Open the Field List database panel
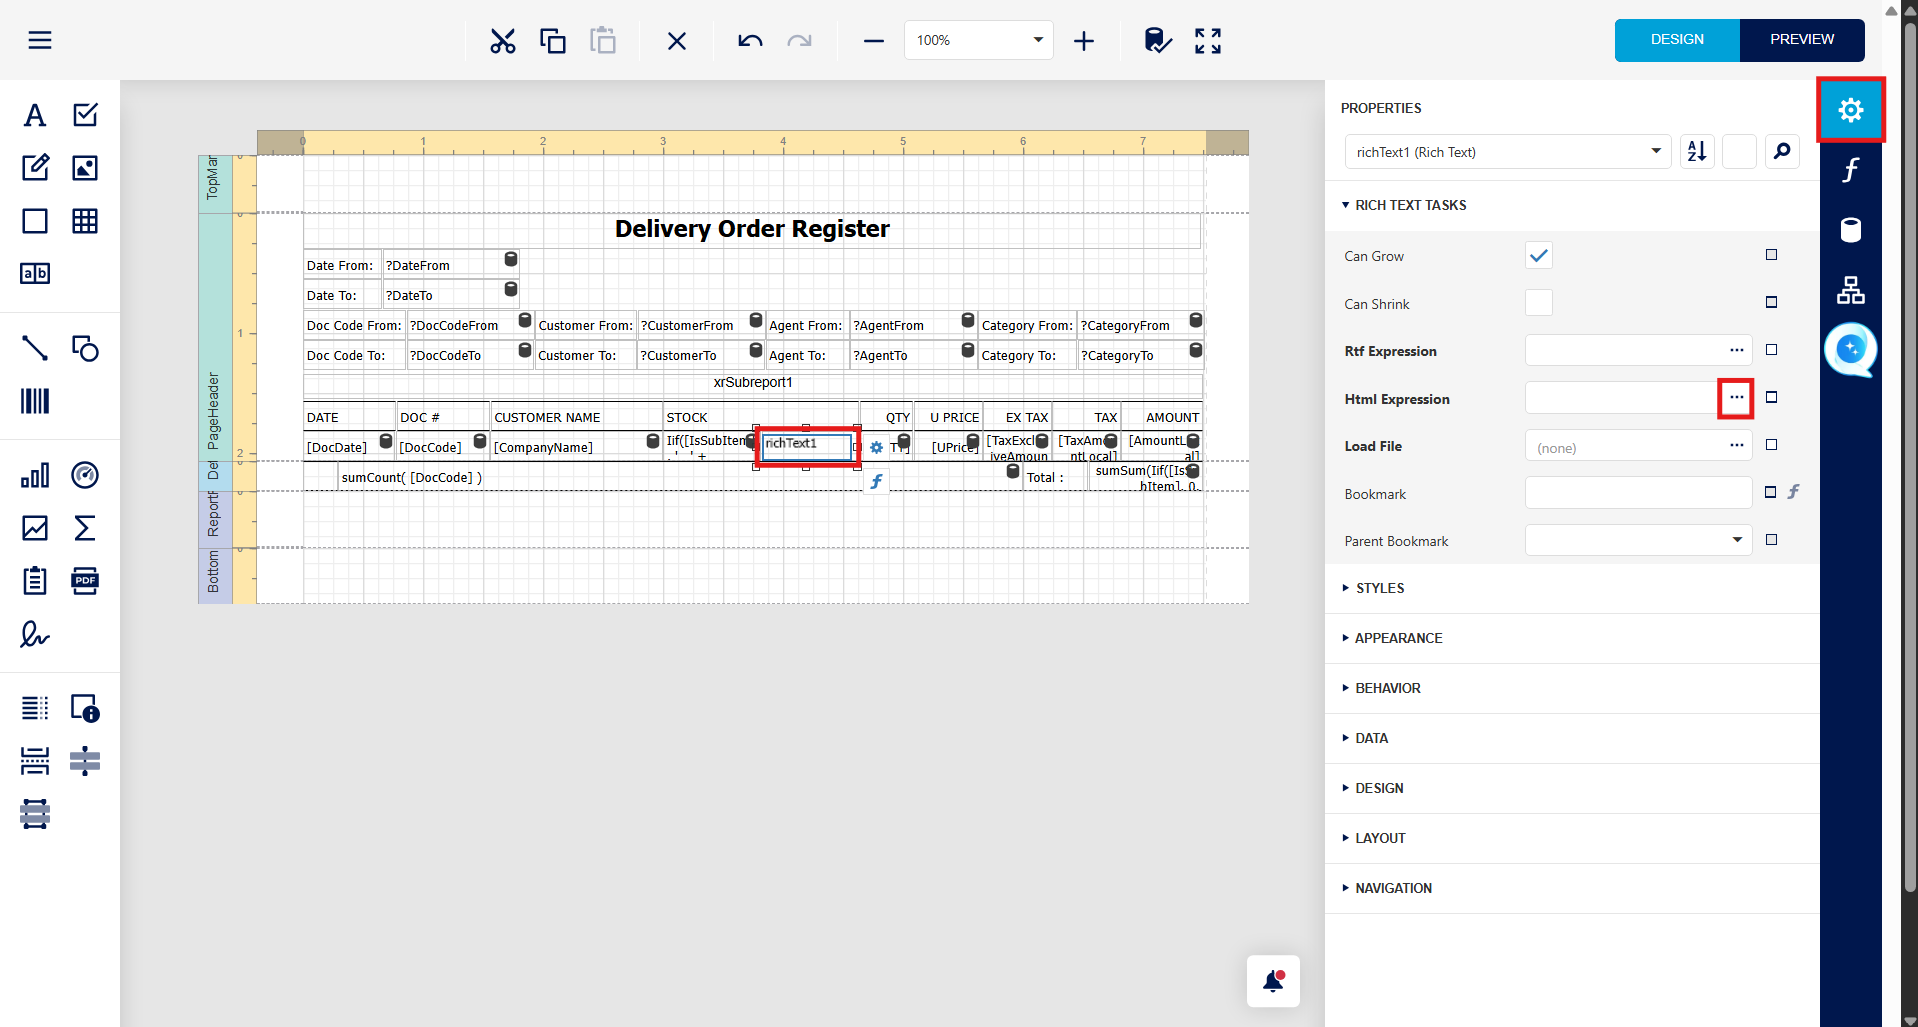1918x1027 pixels. pyautogui.click(x=1850, y=230)
